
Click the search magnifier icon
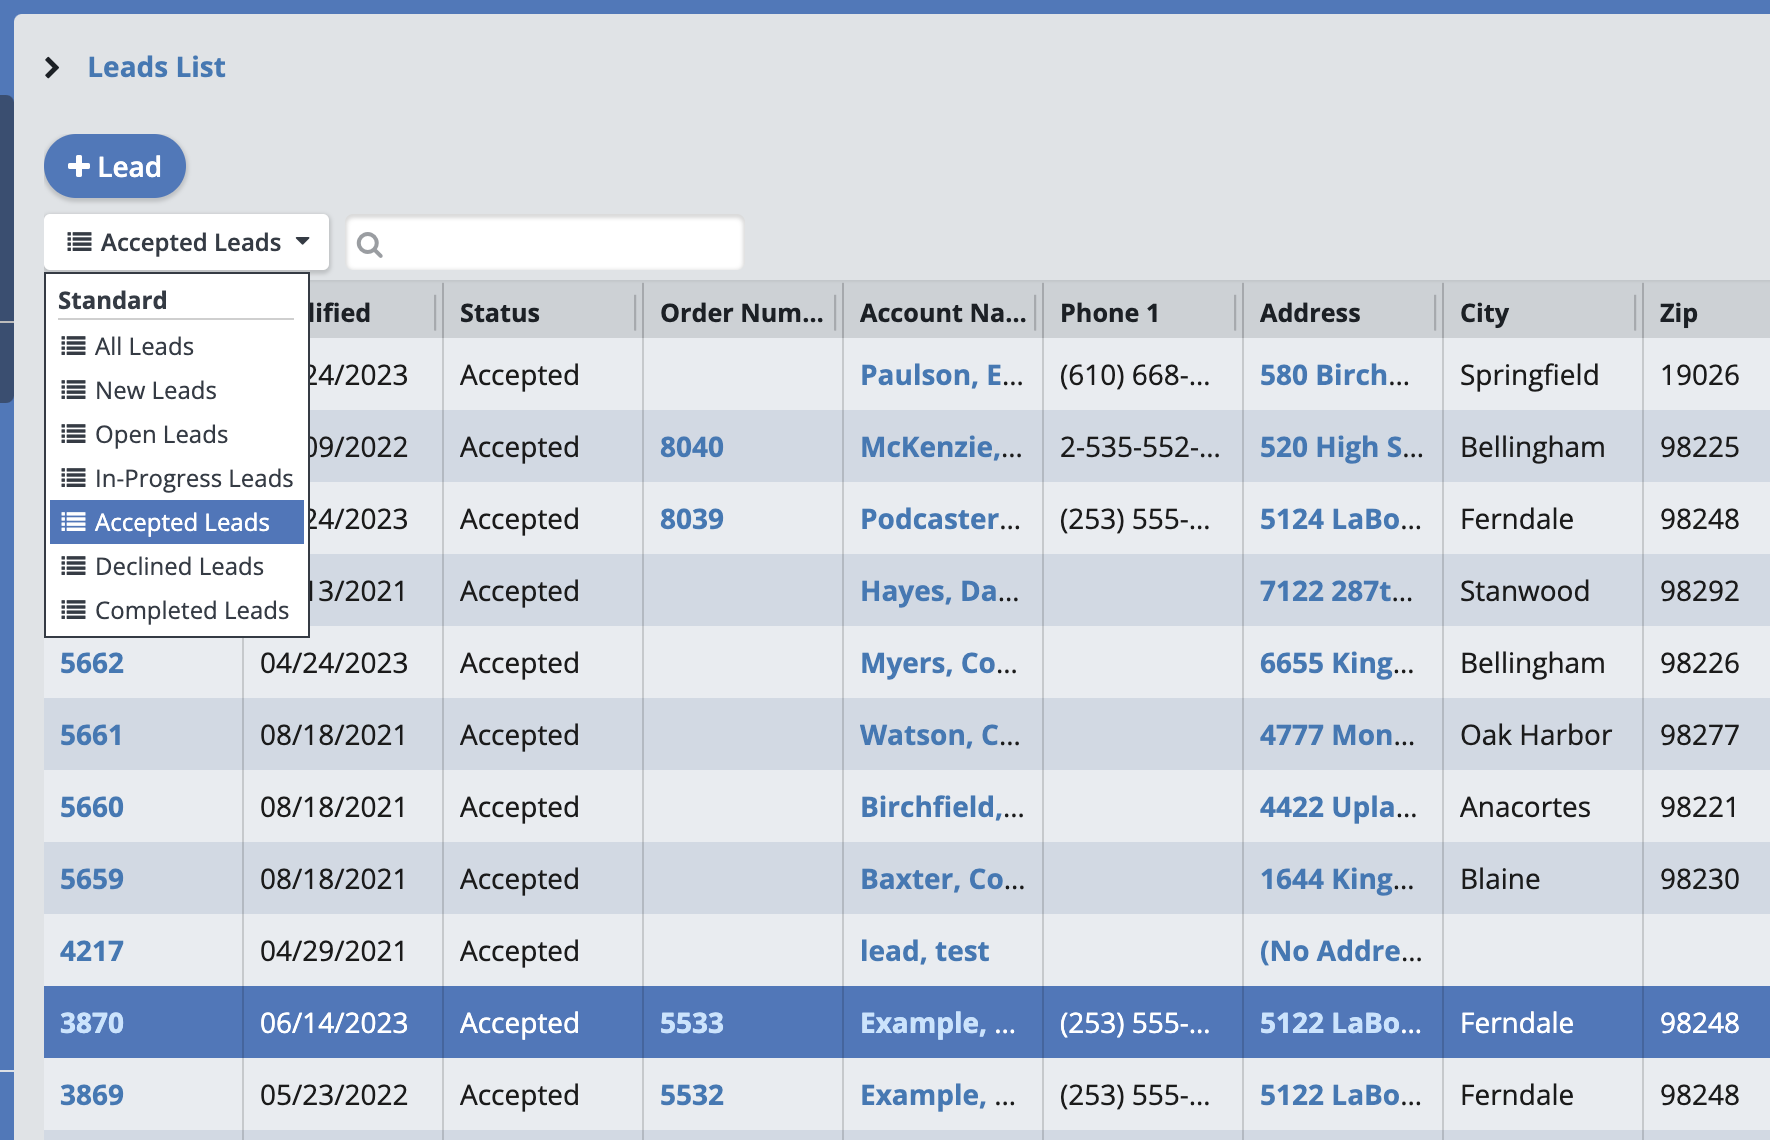pyautogui.click(x=369, y=245)
